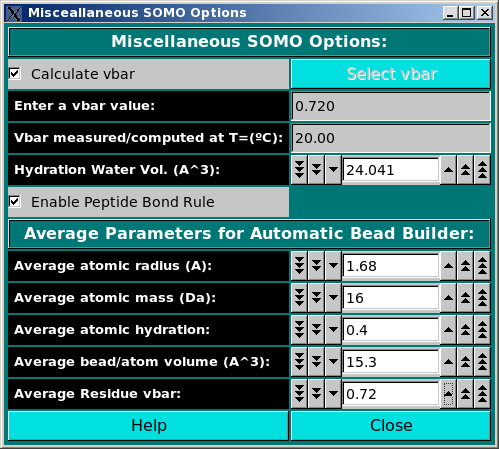Click Average Residue vbar field showing 0.72

pos(391,394)
